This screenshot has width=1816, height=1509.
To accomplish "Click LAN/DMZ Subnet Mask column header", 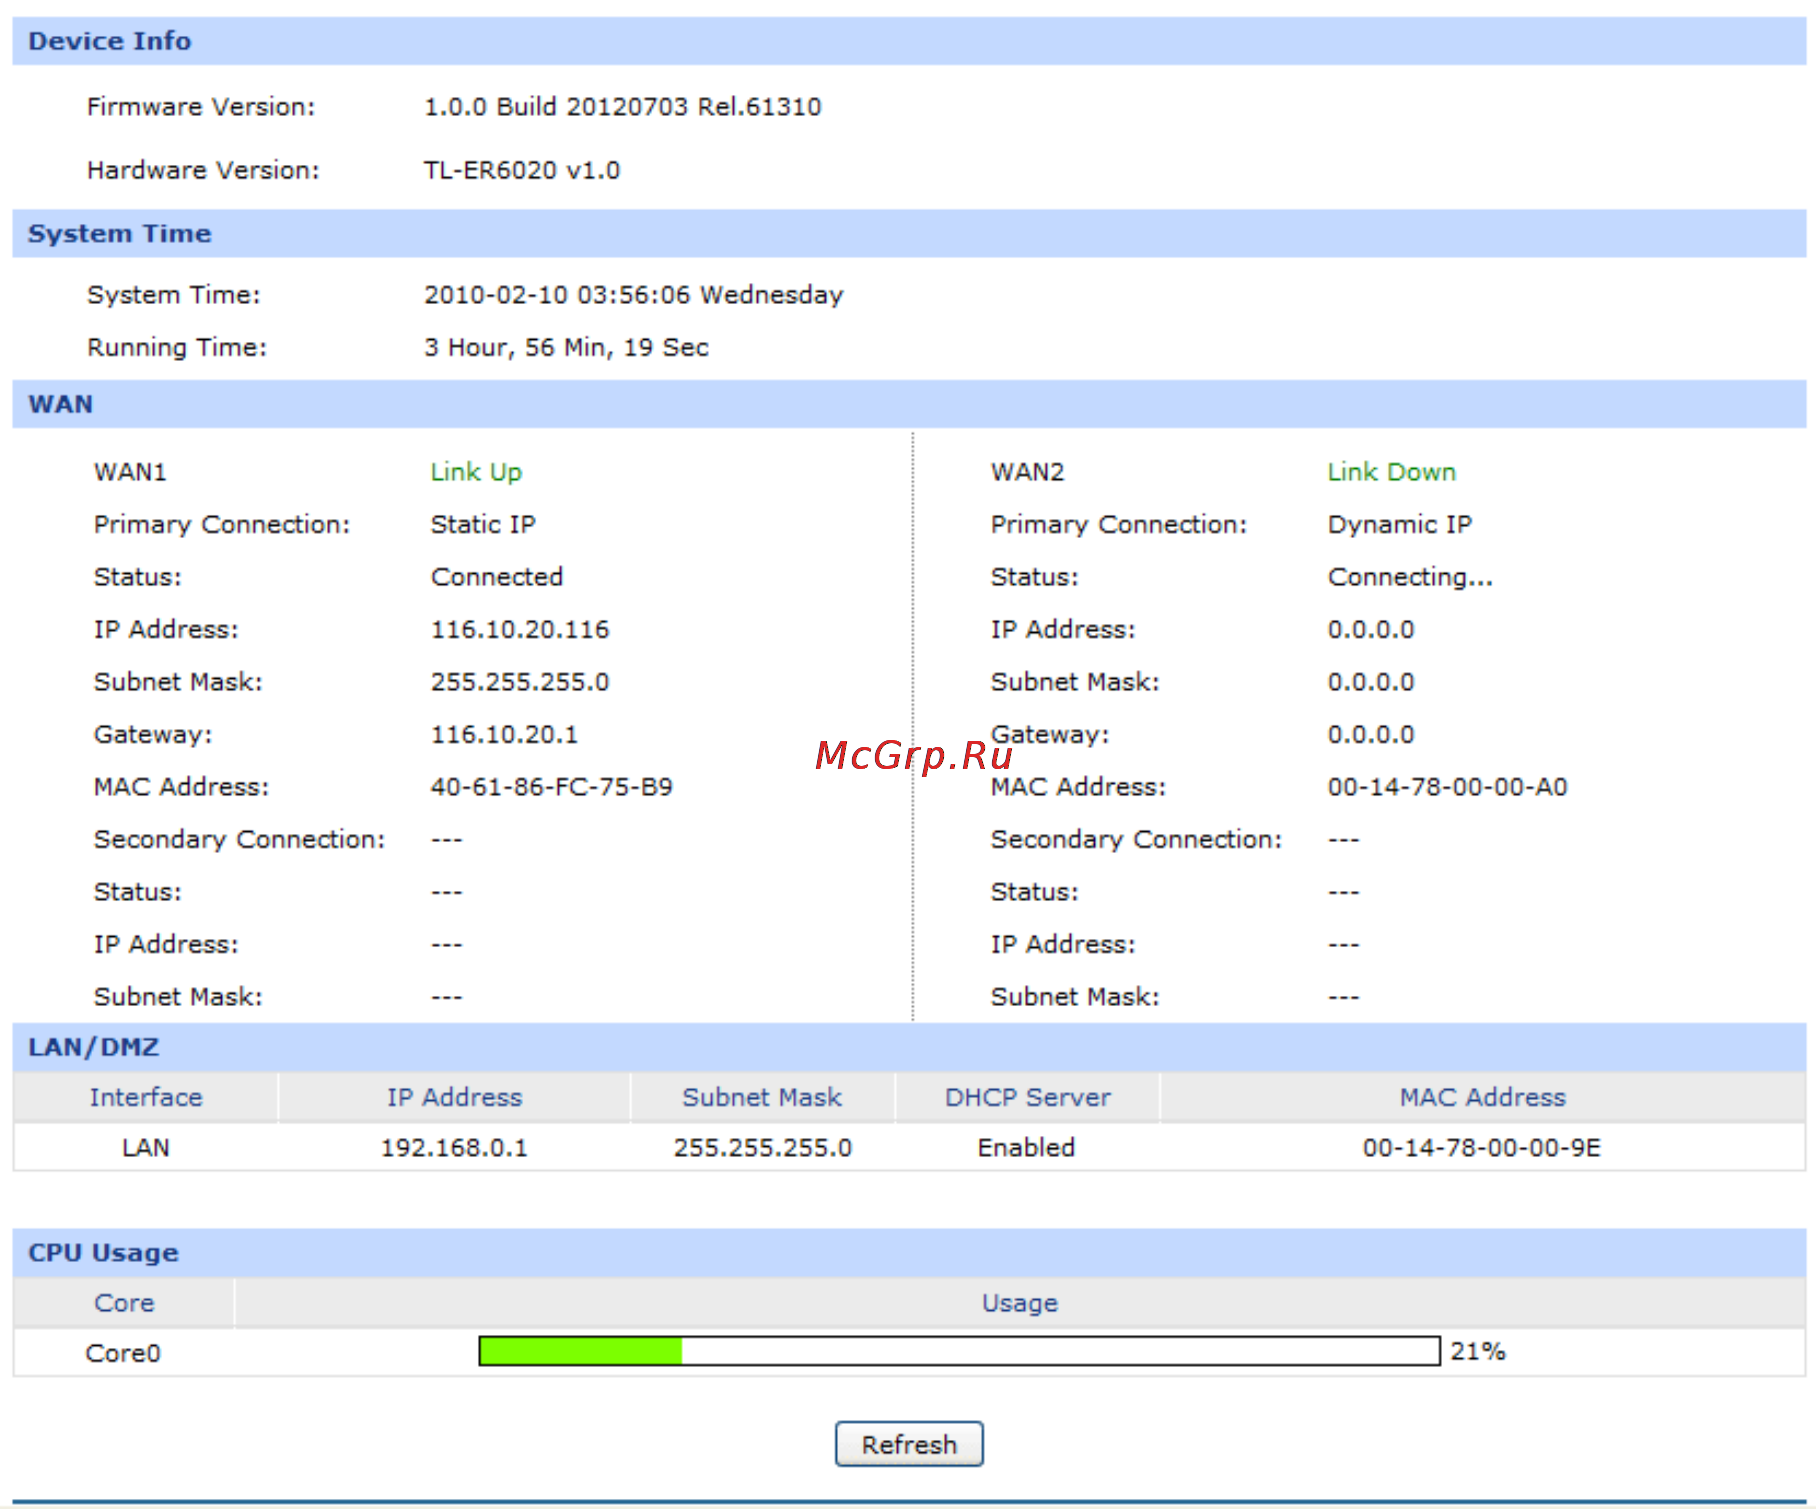I will coord(762,1097).
